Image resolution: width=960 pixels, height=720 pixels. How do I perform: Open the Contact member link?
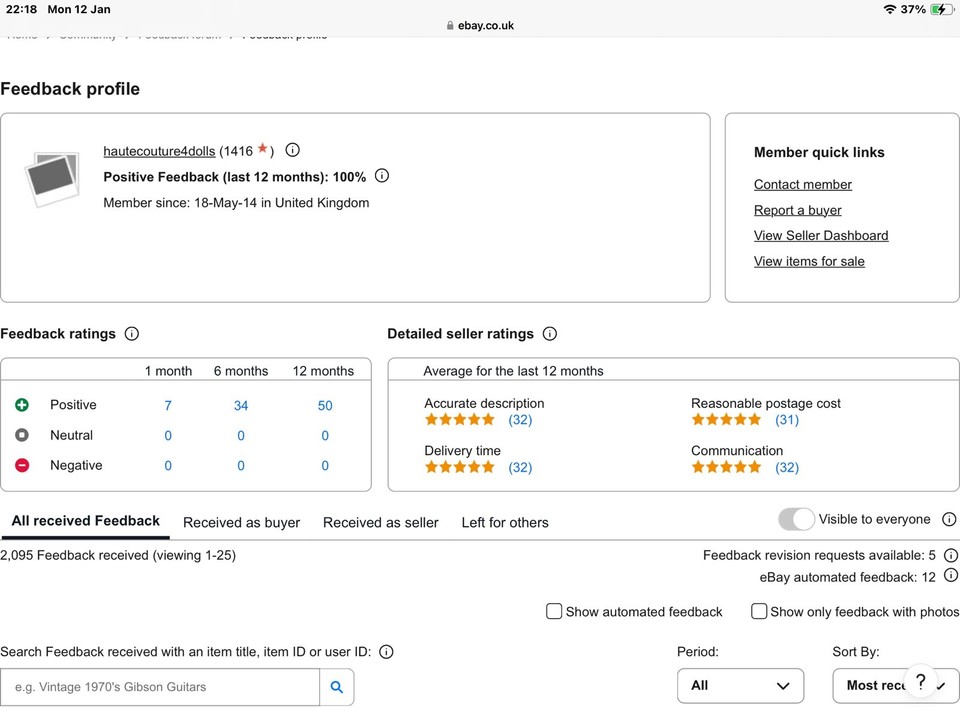(802, 184)
